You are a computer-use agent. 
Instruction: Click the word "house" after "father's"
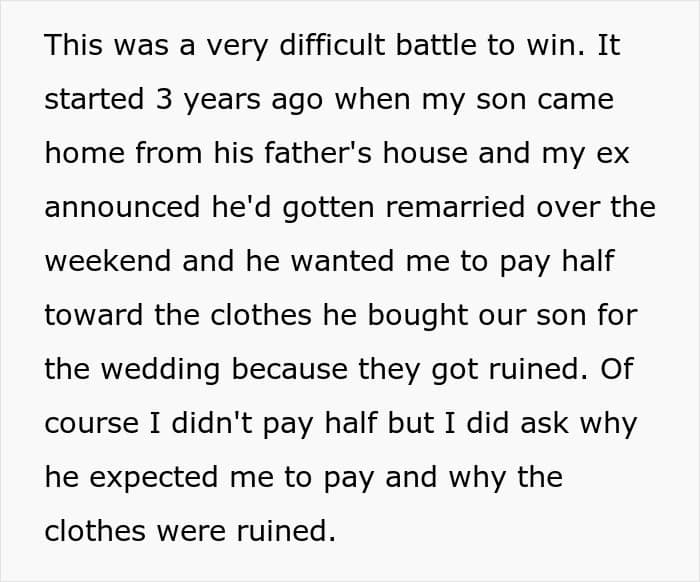click(425, 153)
